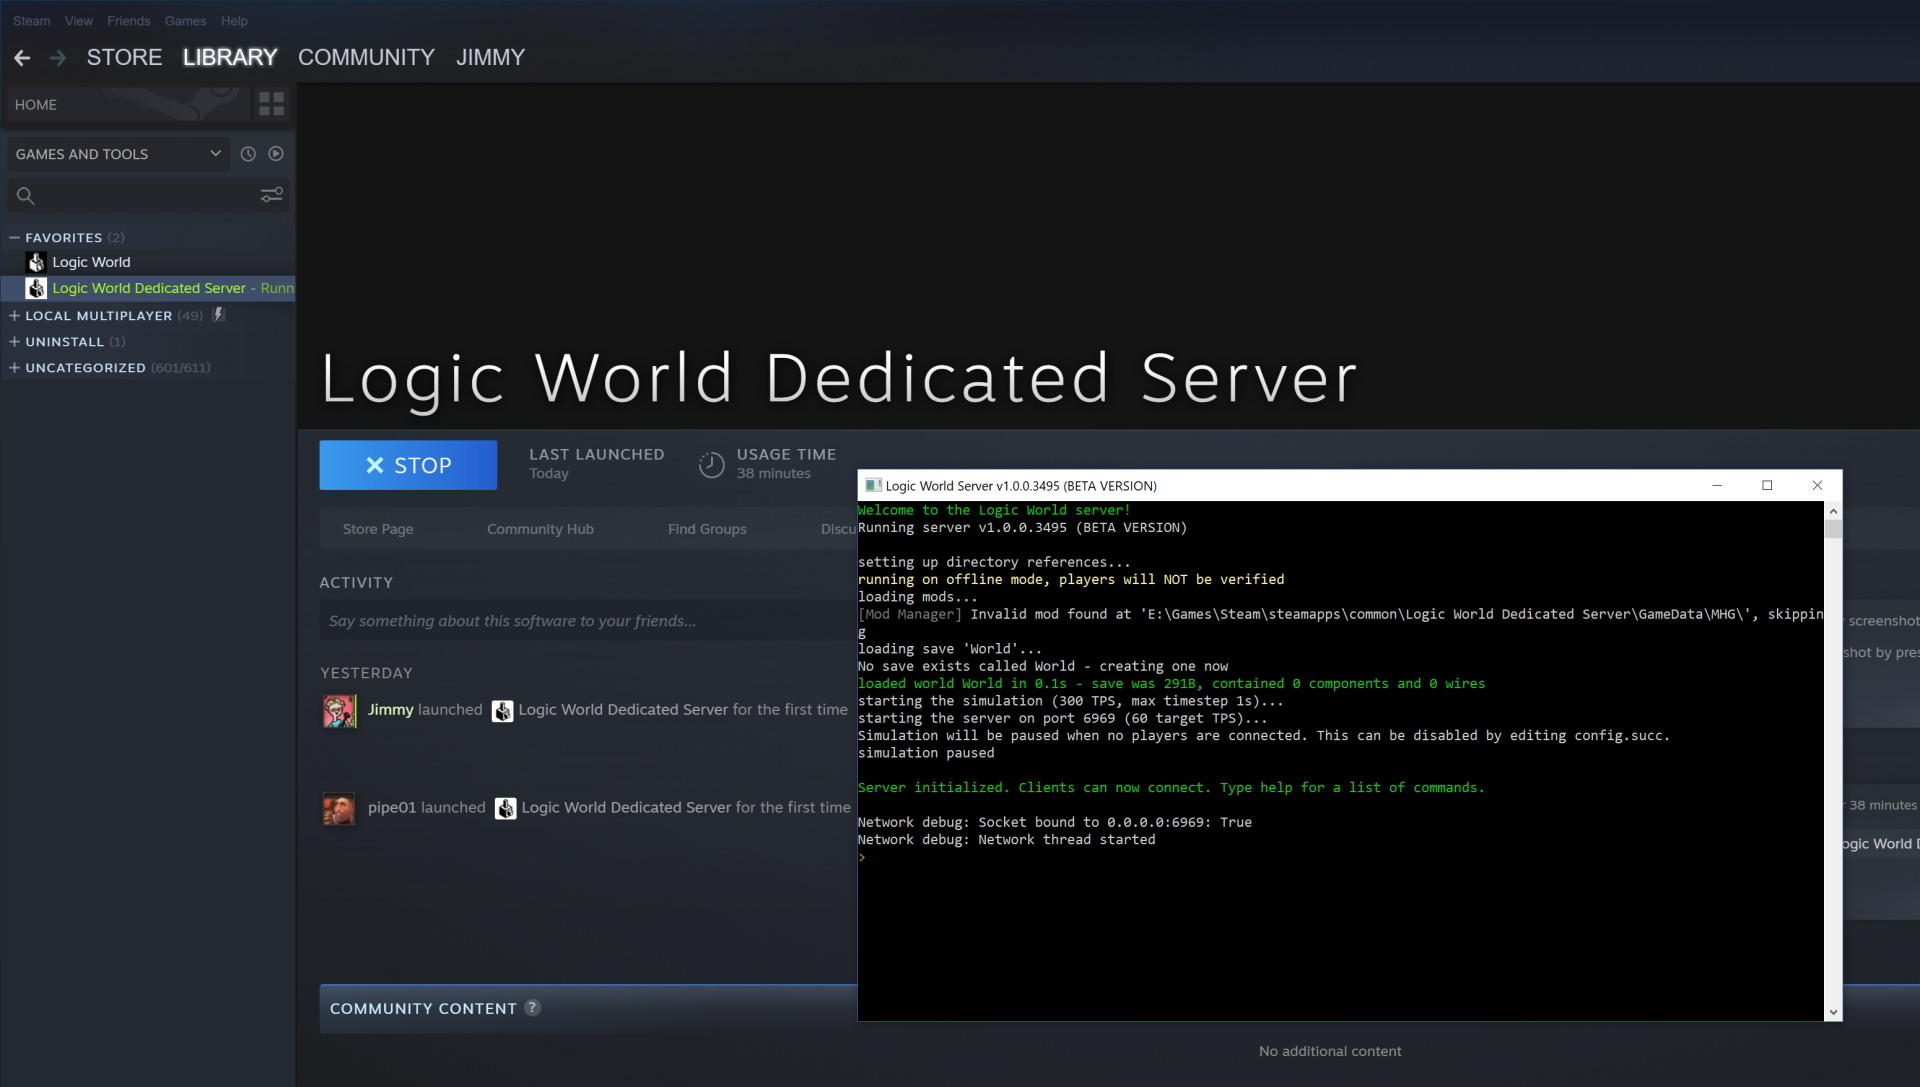Expand the Local Multiplayer collection
This screenshot has height=1087, width=1920.
click(14, 316)
